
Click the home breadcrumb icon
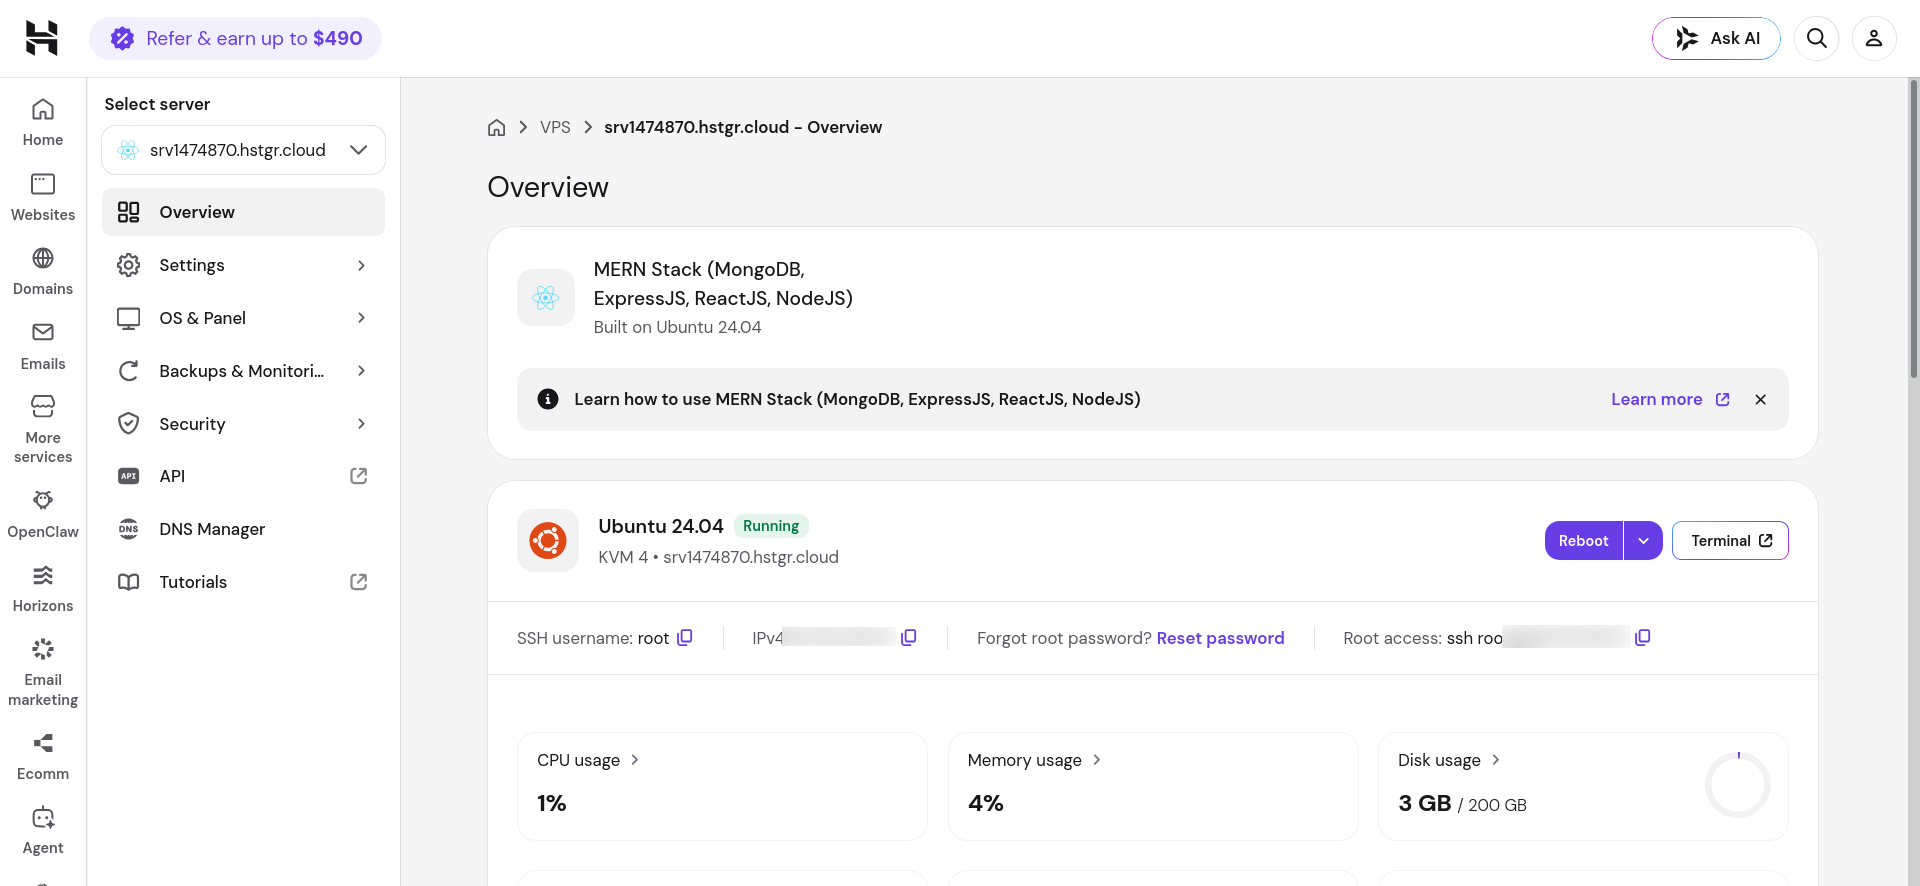[497, 127]
